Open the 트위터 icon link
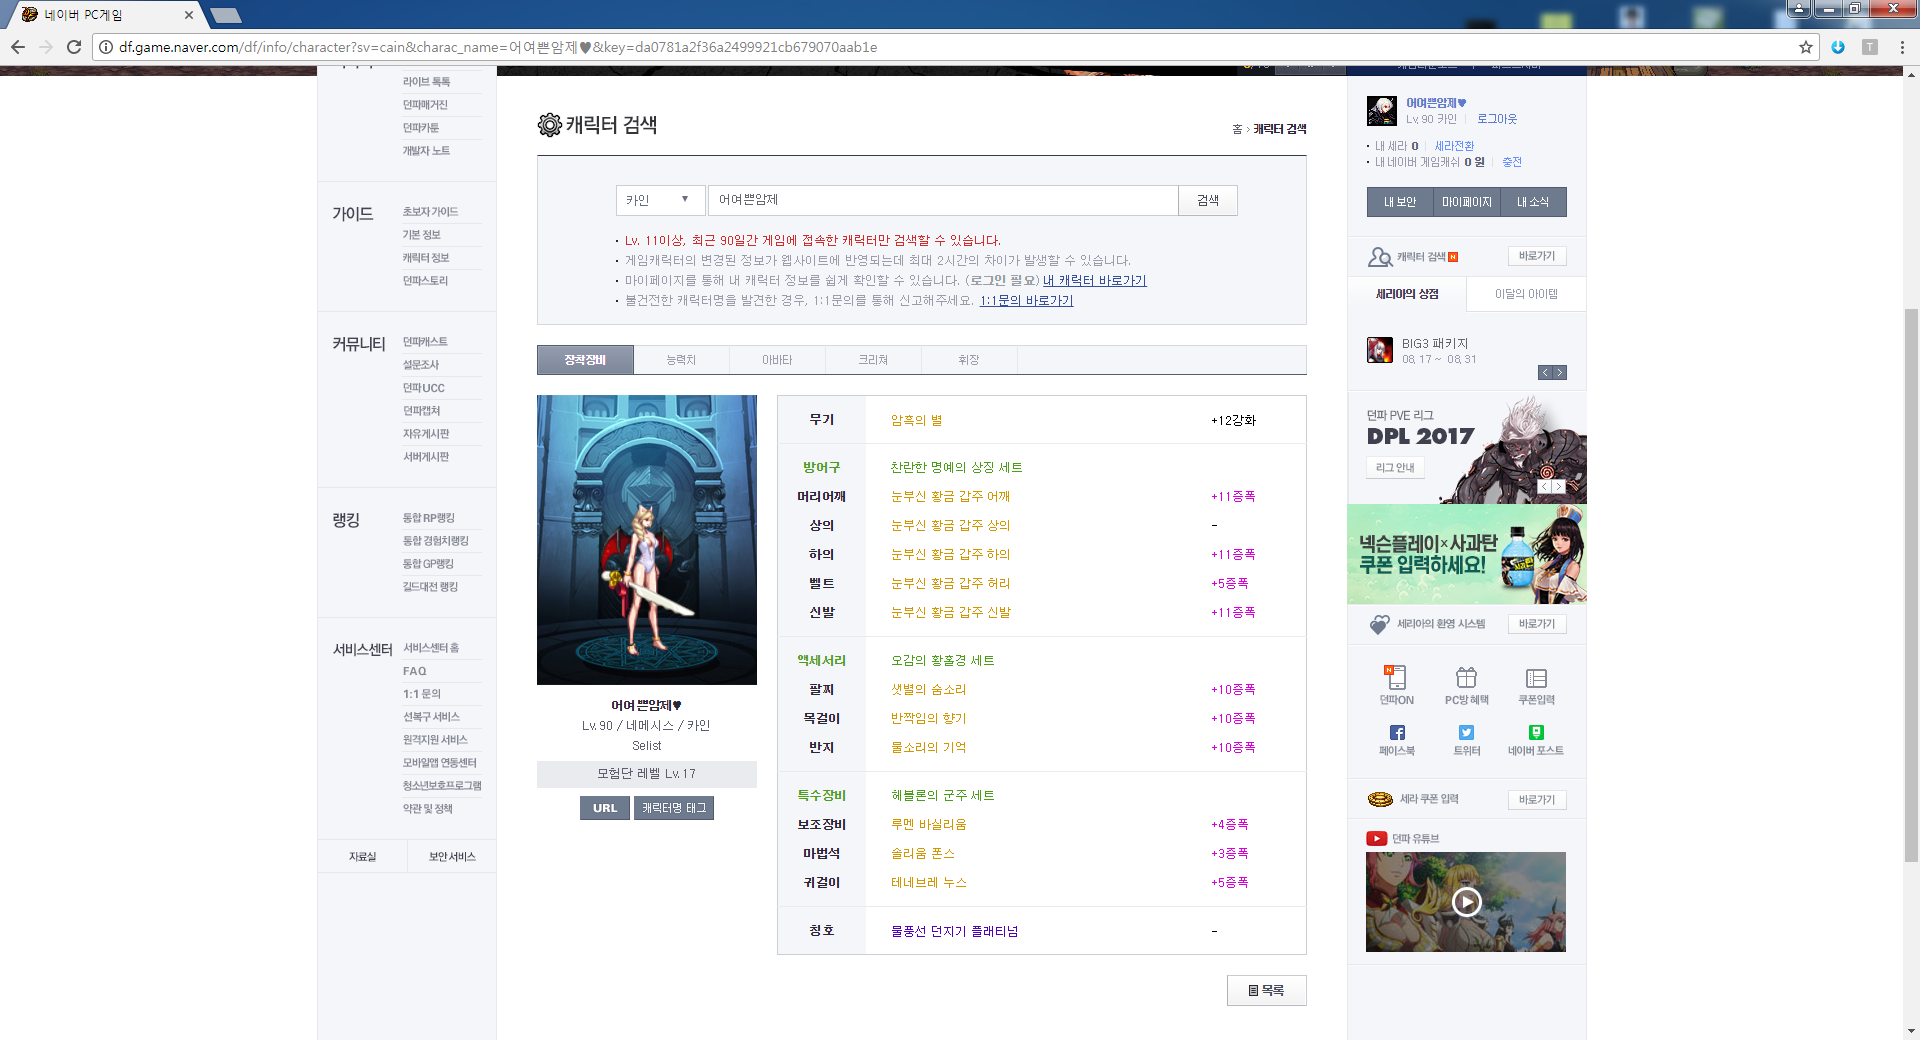 (1466, 740)
